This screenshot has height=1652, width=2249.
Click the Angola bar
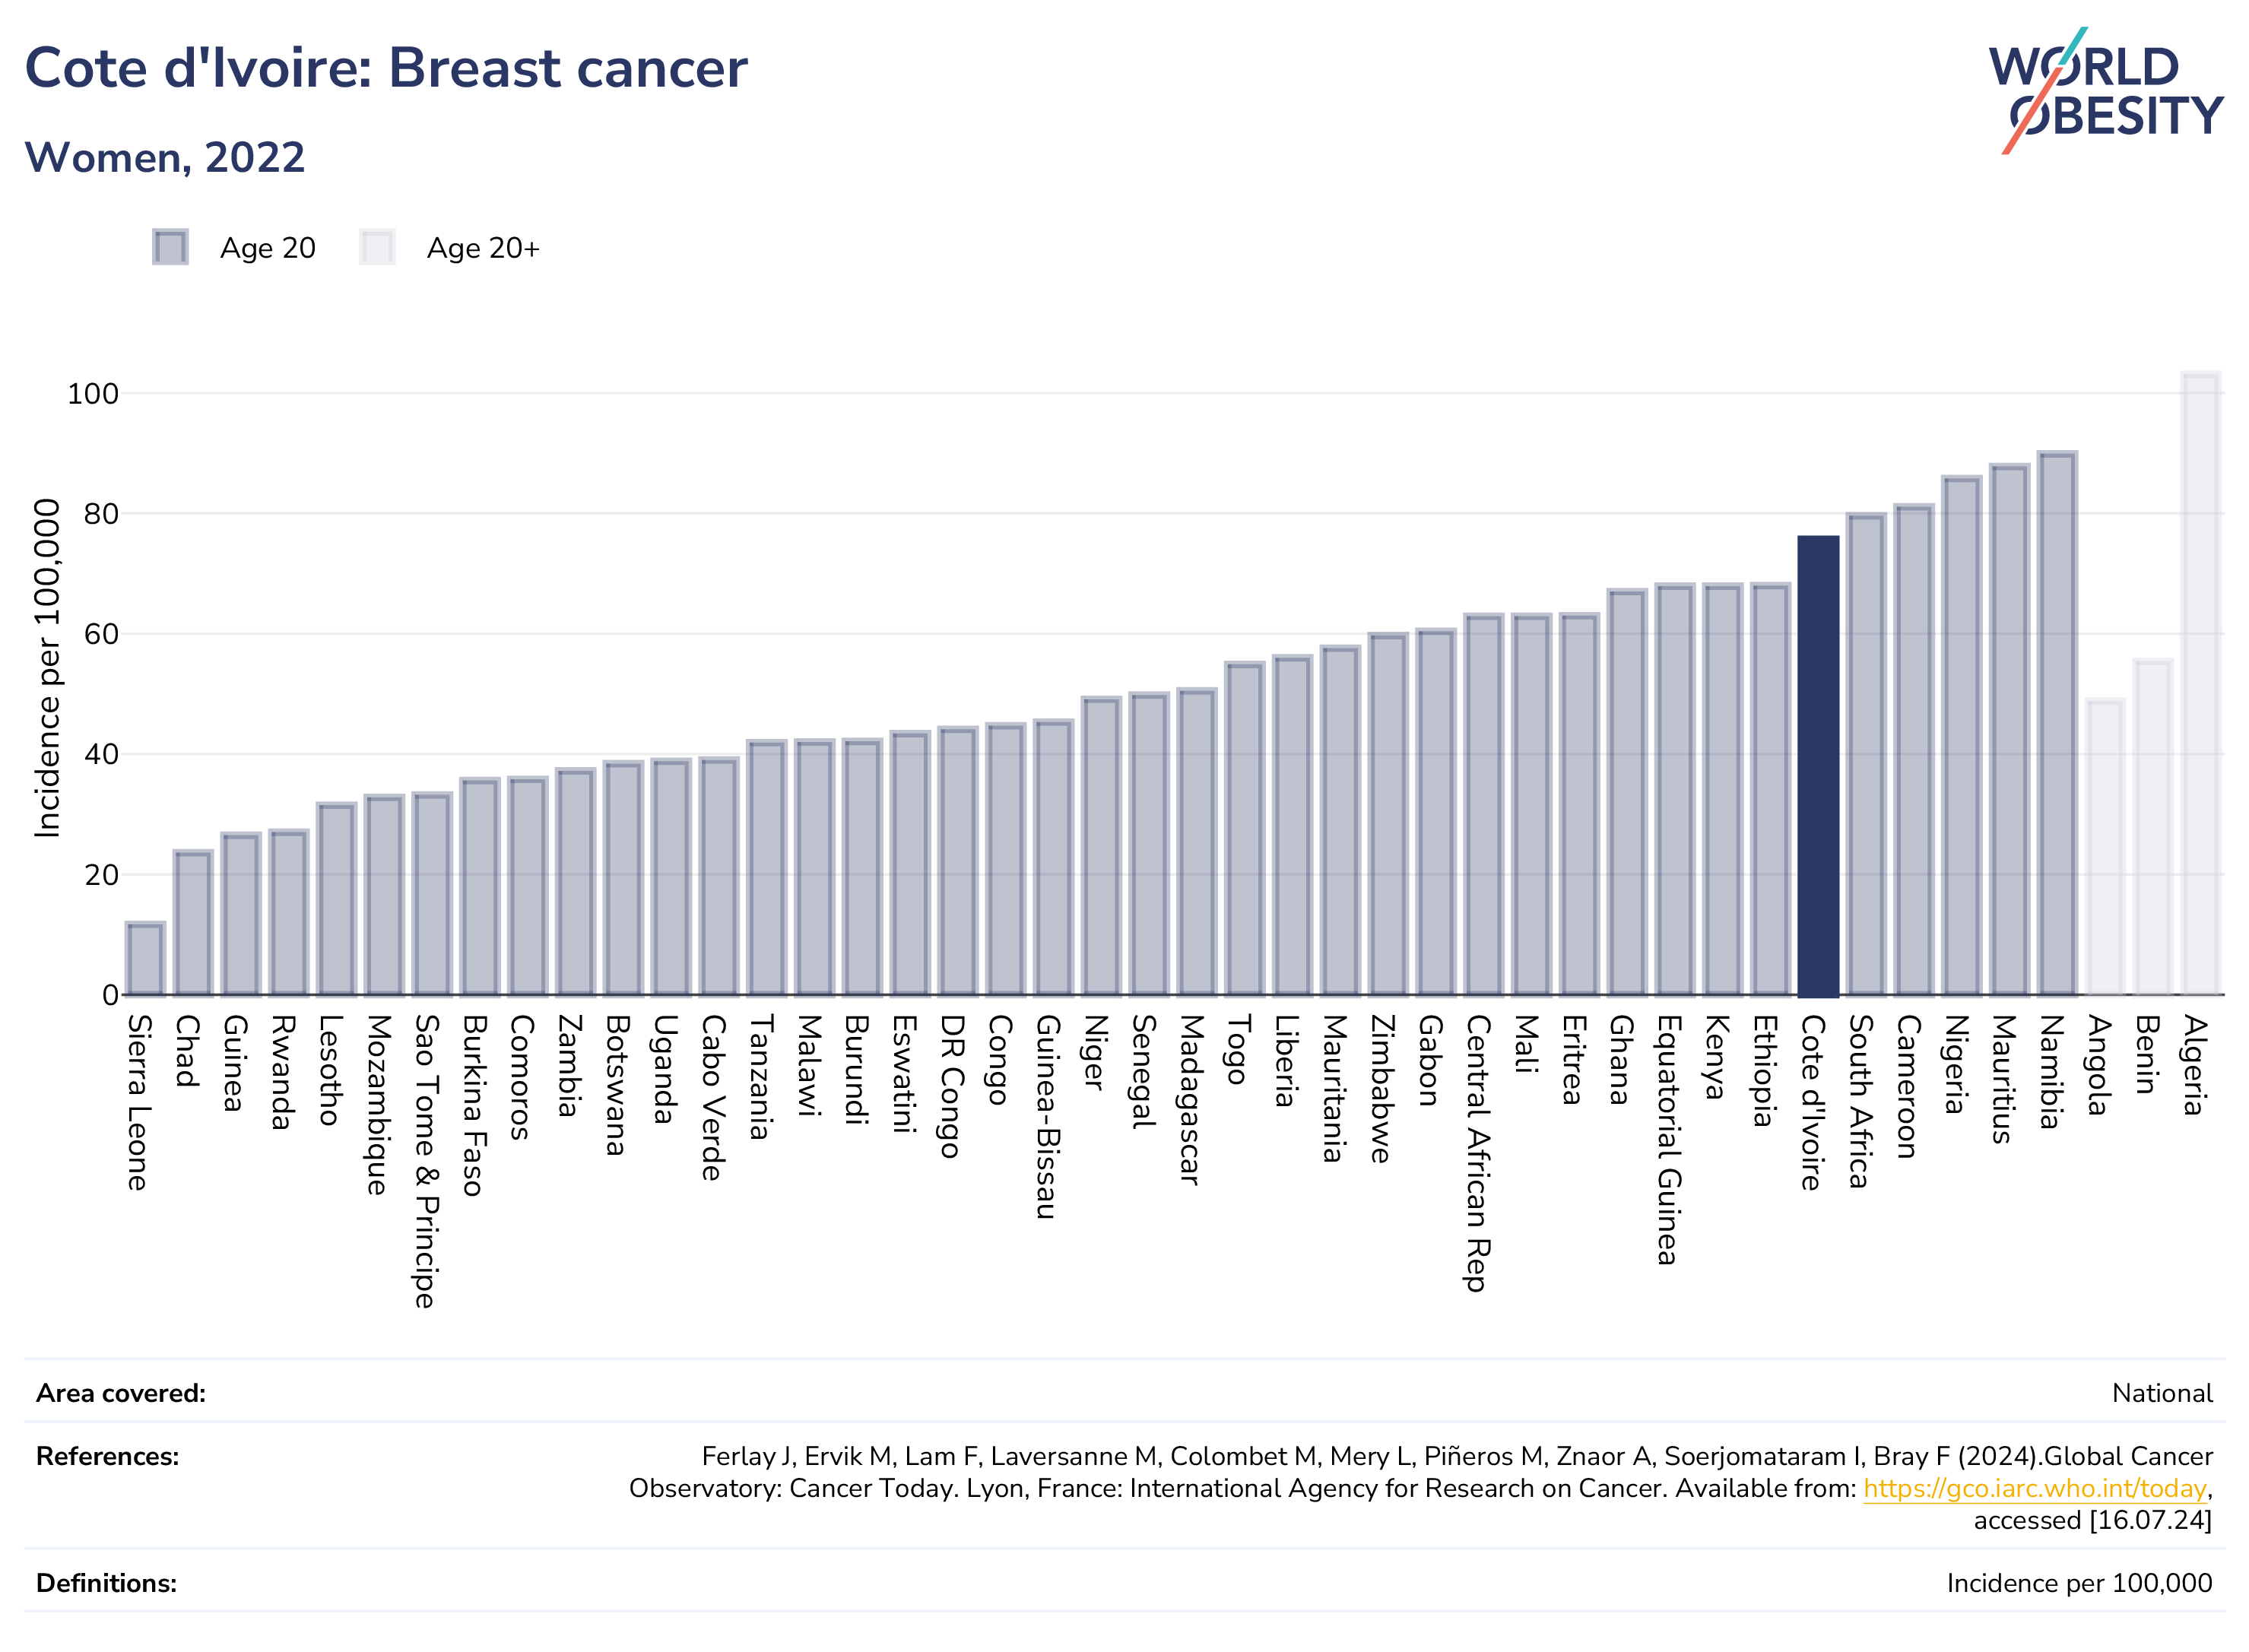click(x=2105, y=847)
